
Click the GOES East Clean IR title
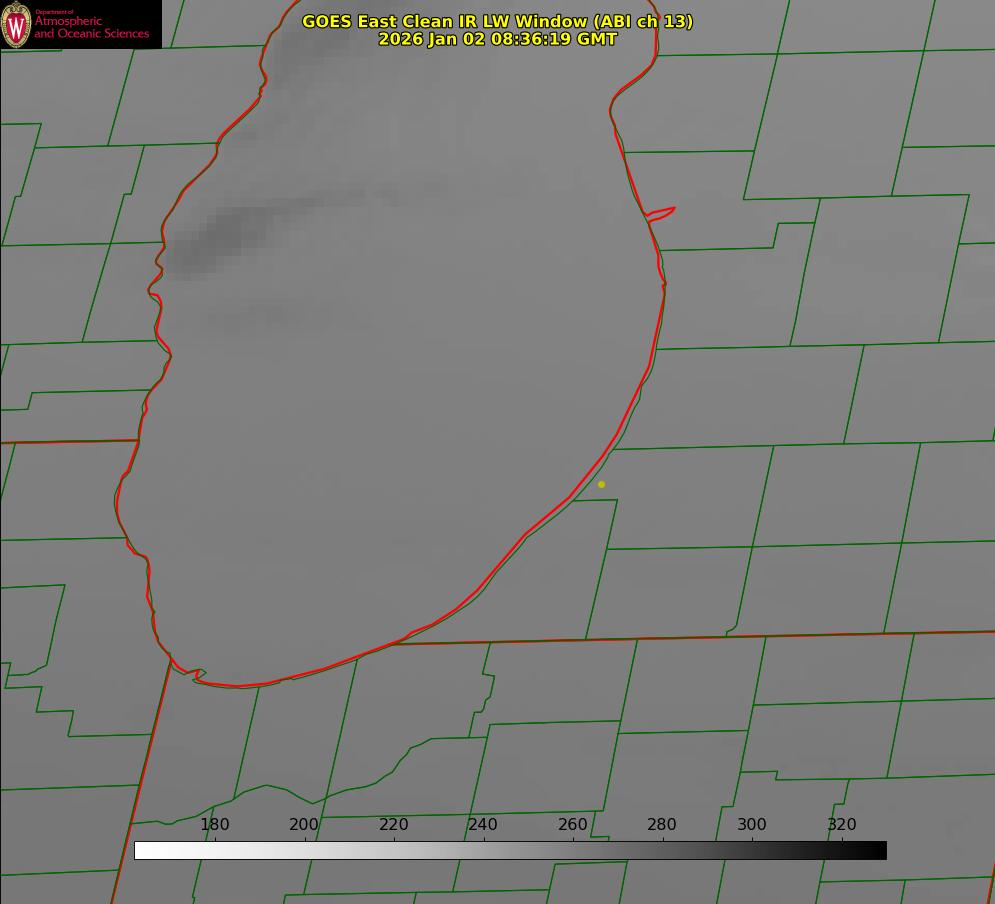click(x=498, y=21)
